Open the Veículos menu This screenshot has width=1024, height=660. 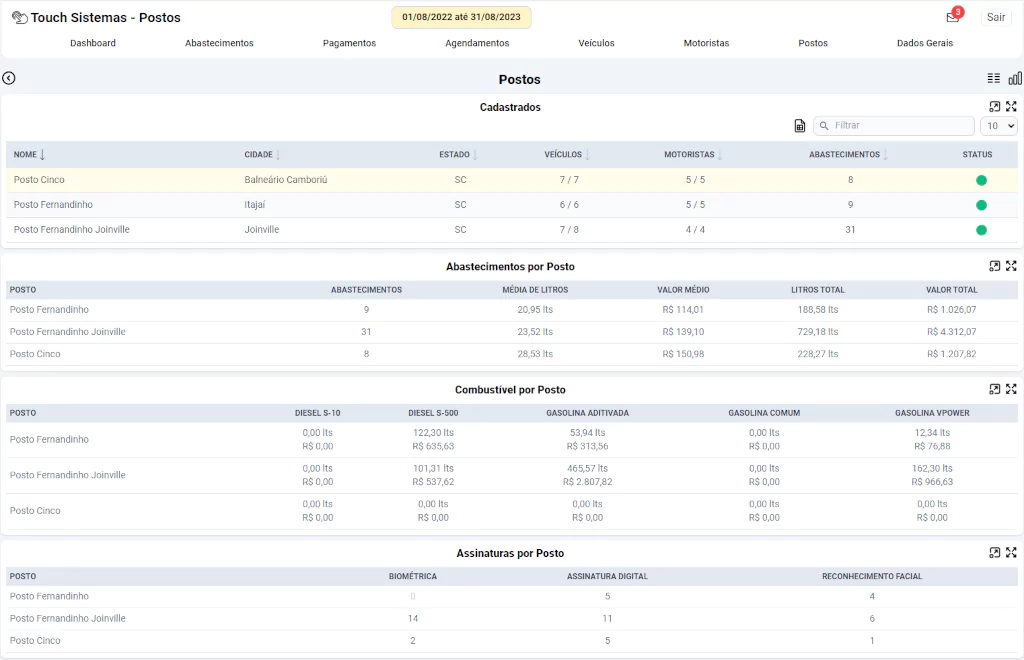pos(596,43)
